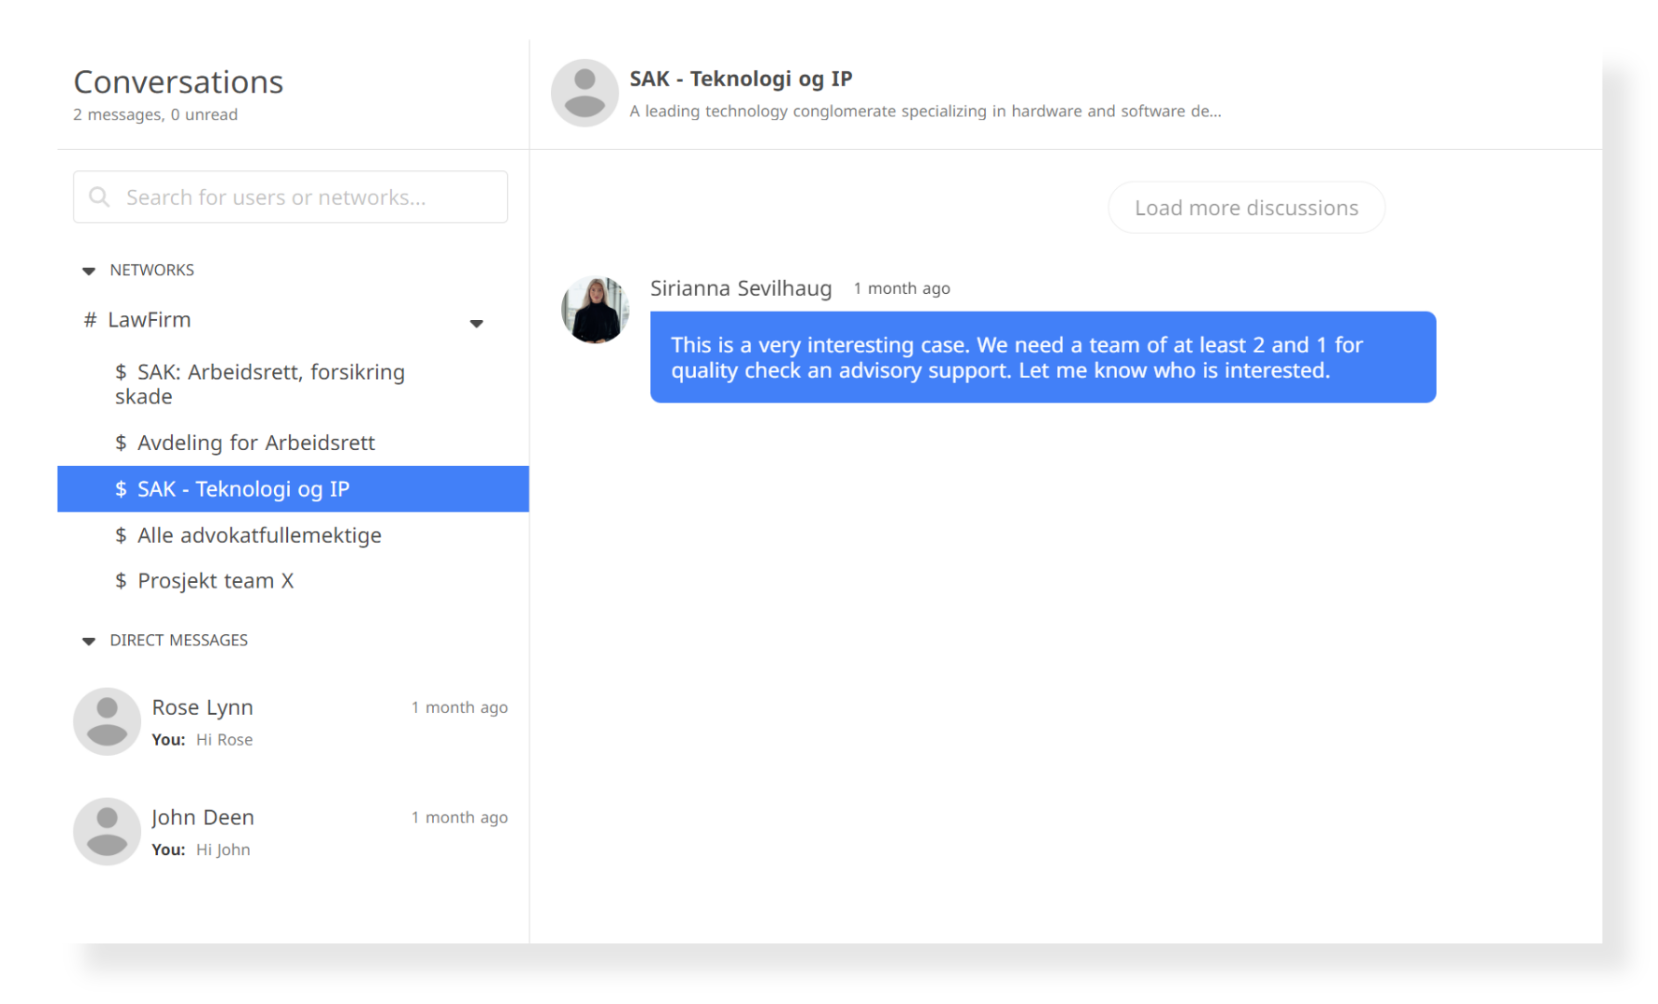This screenshot has height=1004, width=1658.
Task: Click the search magnifier icon
Action: pos(99,197)
